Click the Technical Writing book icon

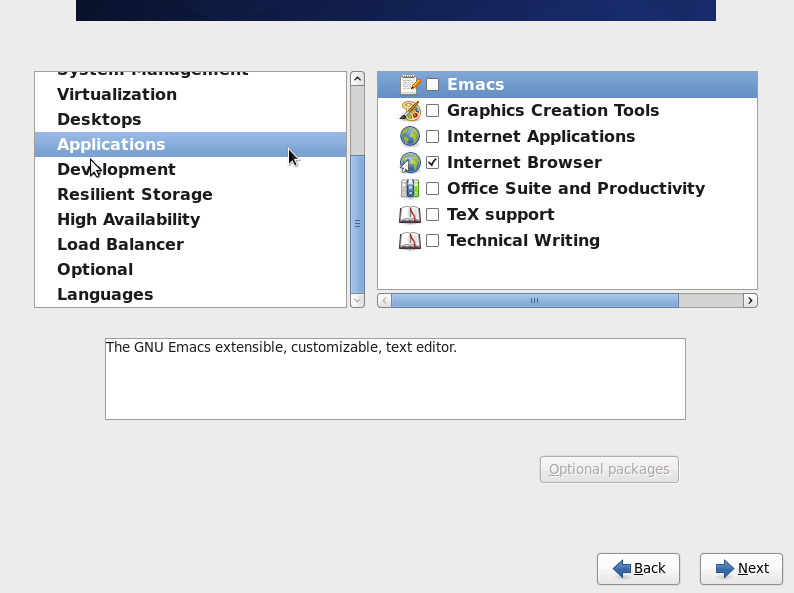point(410,241)
